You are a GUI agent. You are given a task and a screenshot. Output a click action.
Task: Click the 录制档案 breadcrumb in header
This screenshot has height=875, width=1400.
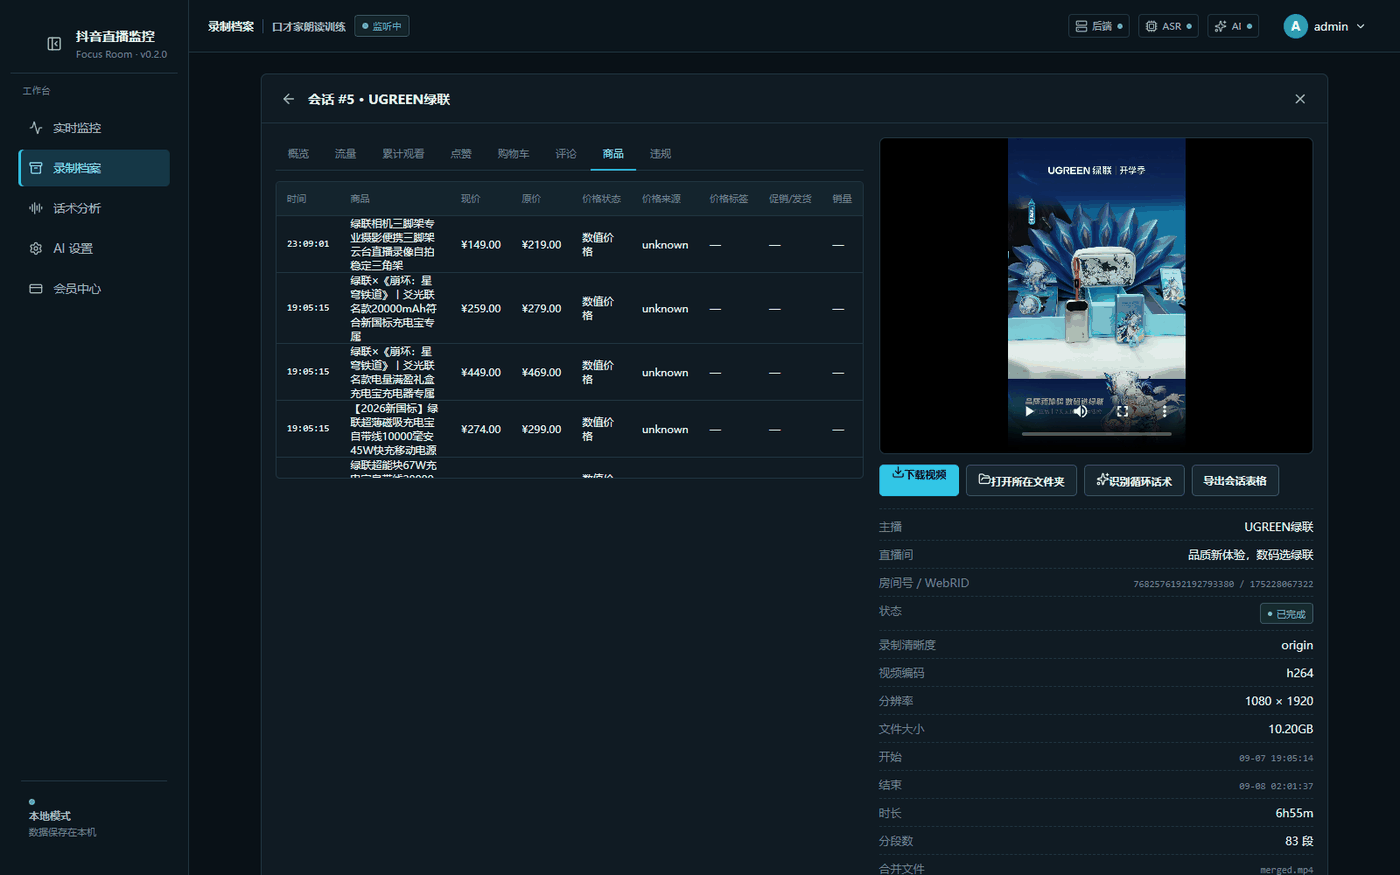click(x=231, y=26)
